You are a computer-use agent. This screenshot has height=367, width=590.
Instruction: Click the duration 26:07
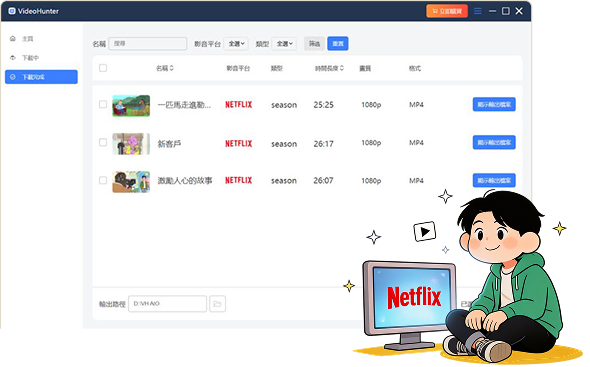(x=323, y=181)
